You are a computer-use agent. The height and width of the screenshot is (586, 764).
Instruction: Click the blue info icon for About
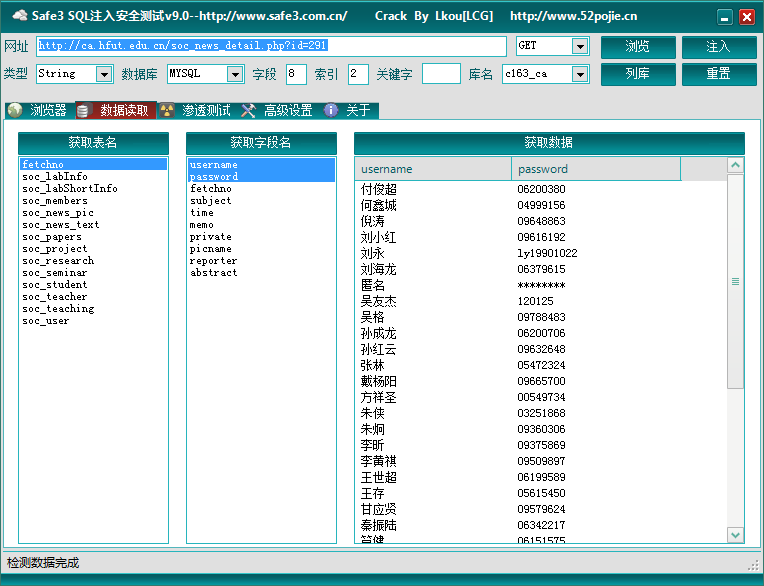[x=331, y=111]
